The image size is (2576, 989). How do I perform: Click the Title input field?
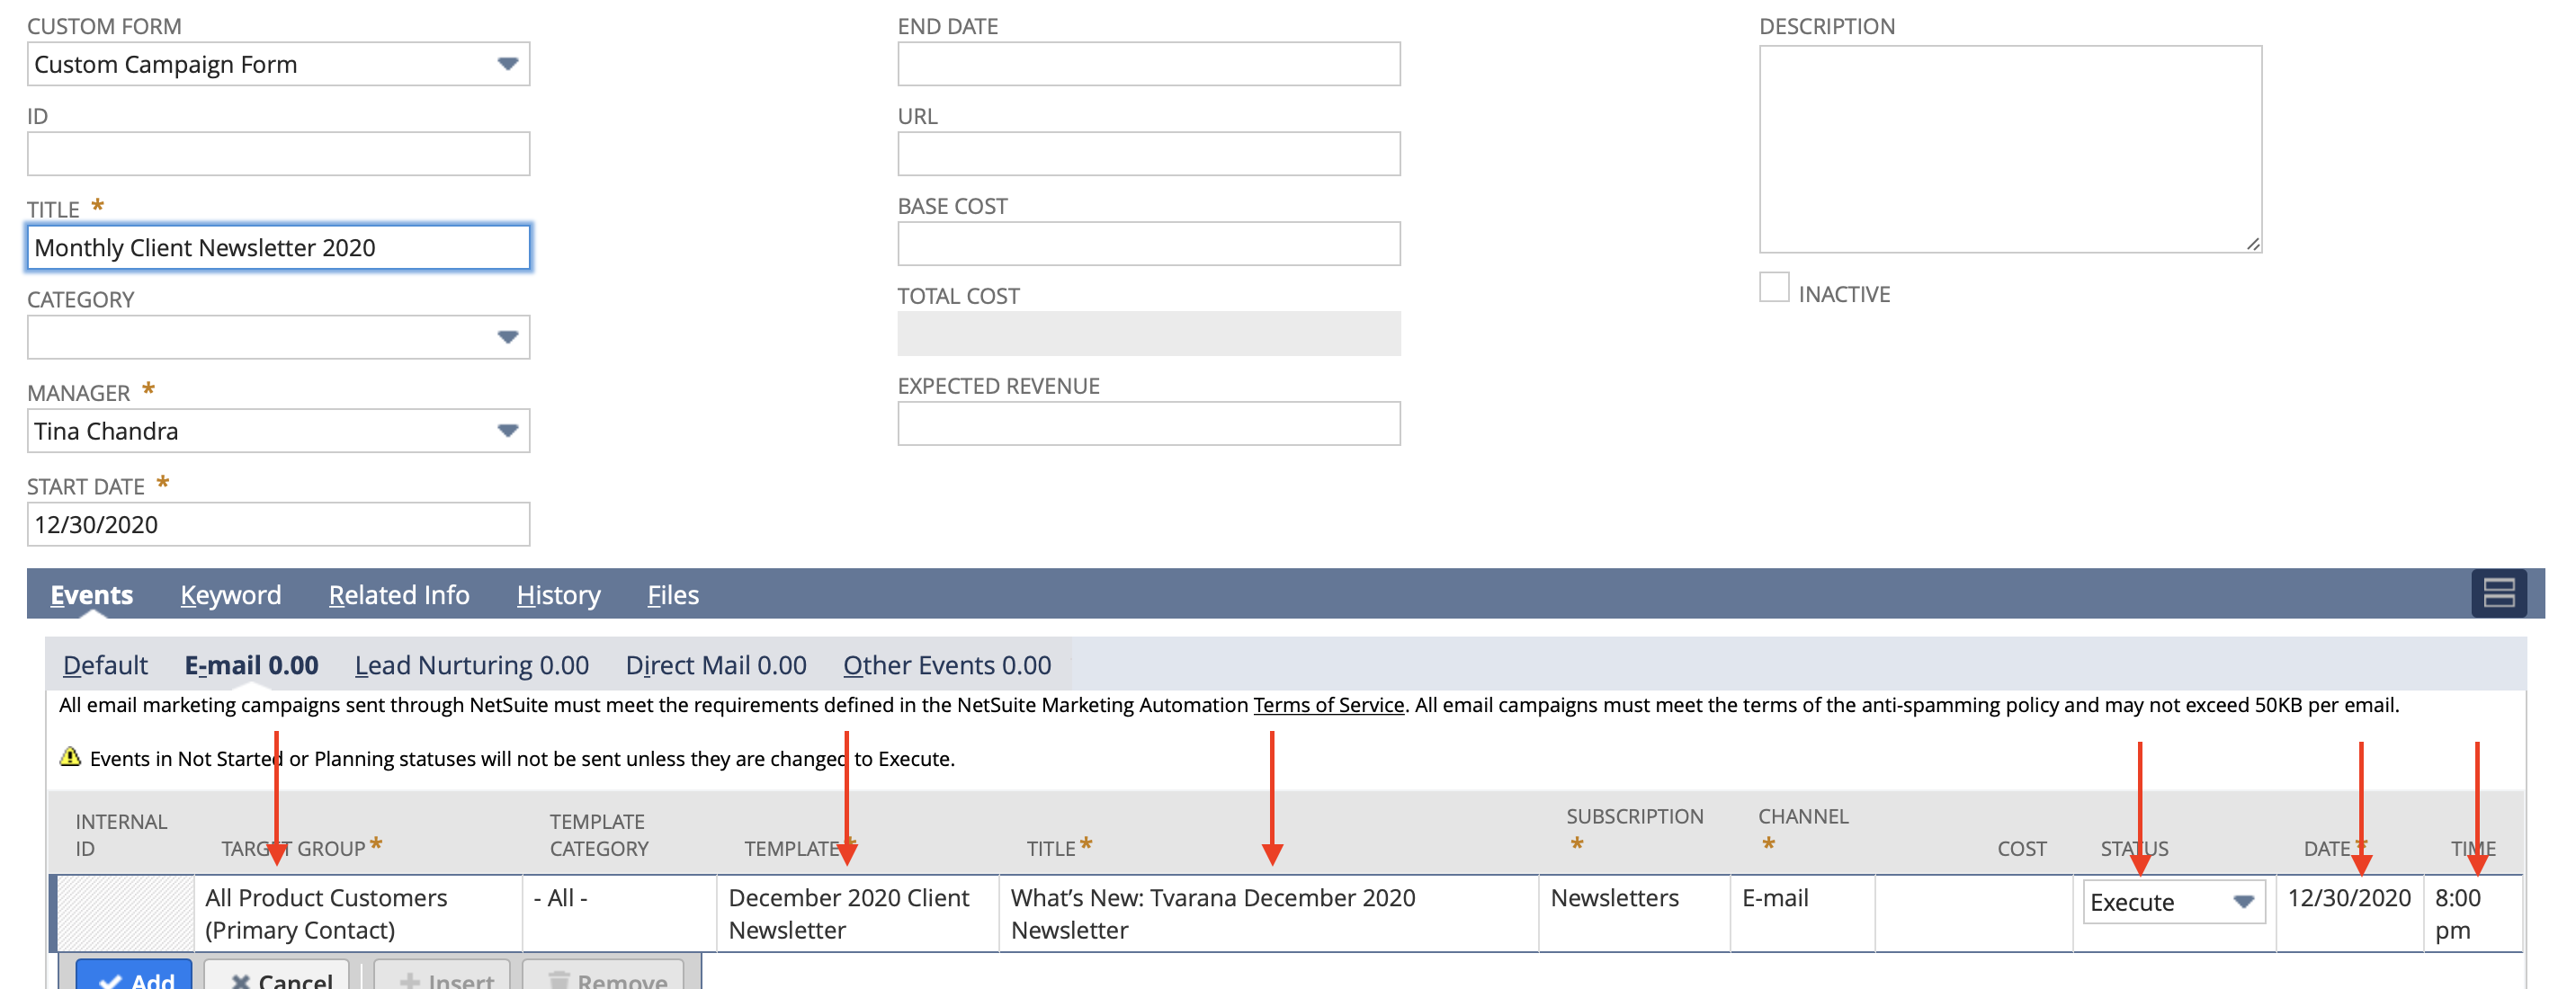tap(278, 247)
